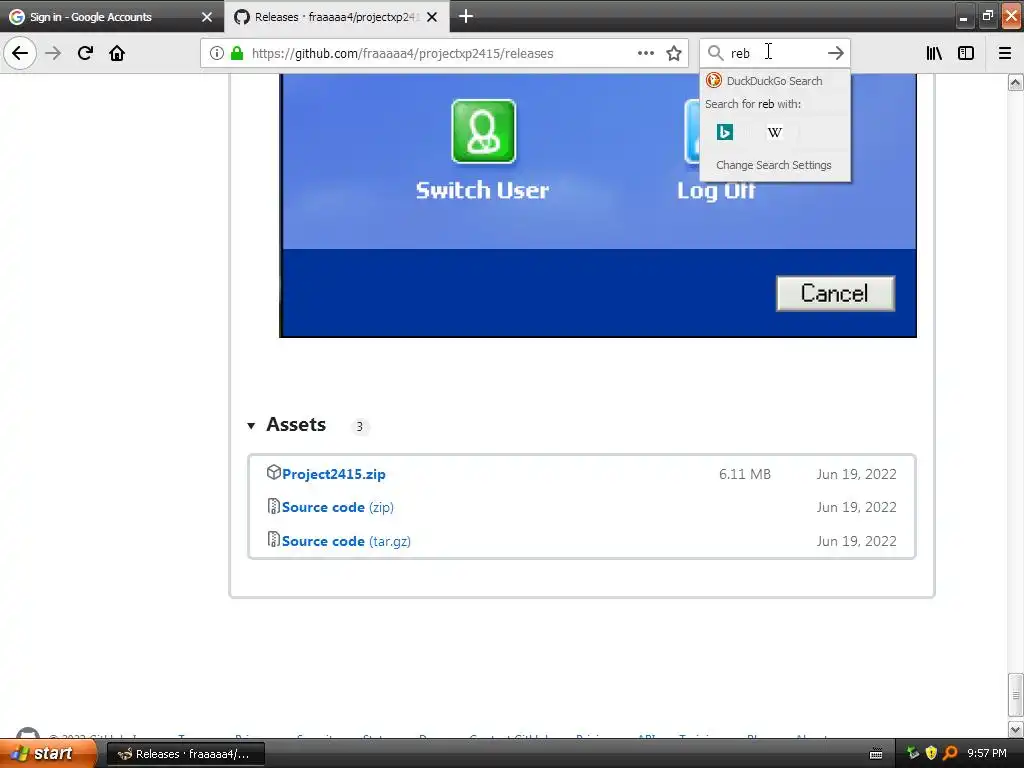Open page actions three-dot menu

(645, 53)
